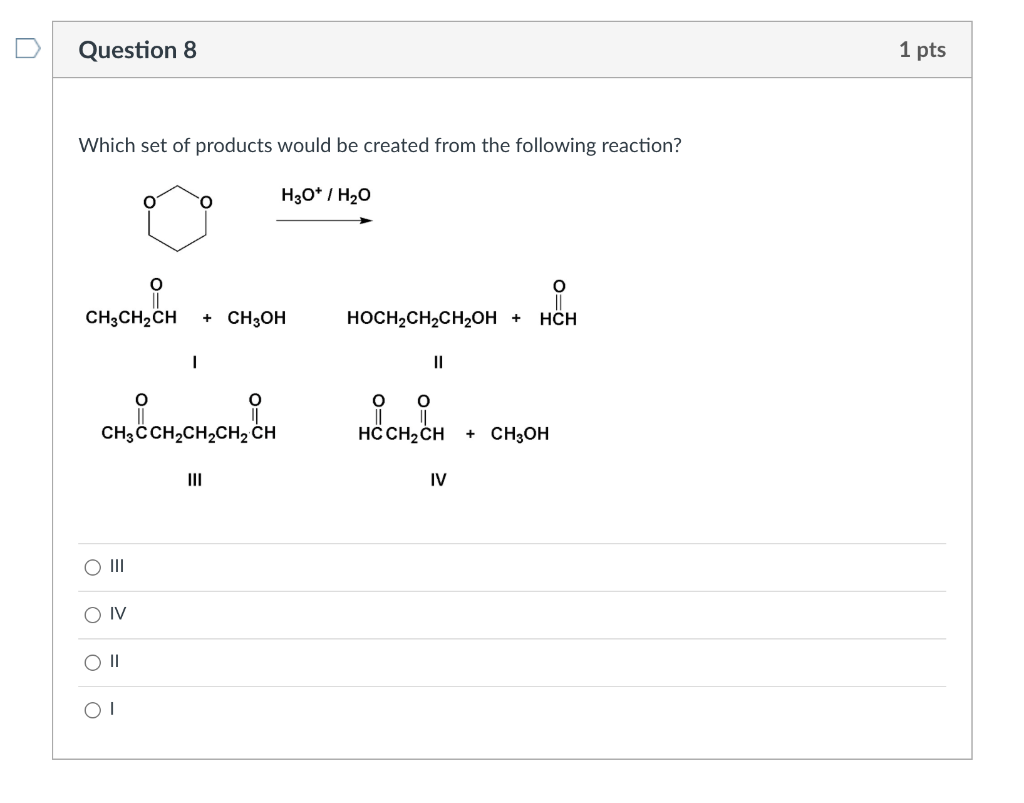This screenshot has height=803, width=1024.
Task: Select answer option II
Action: click(91, 662)
